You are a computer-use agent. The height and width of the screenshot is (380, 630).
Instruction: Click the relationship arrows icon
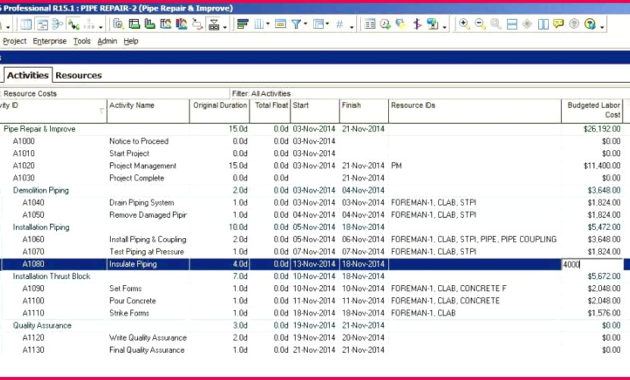coord(197,25)
